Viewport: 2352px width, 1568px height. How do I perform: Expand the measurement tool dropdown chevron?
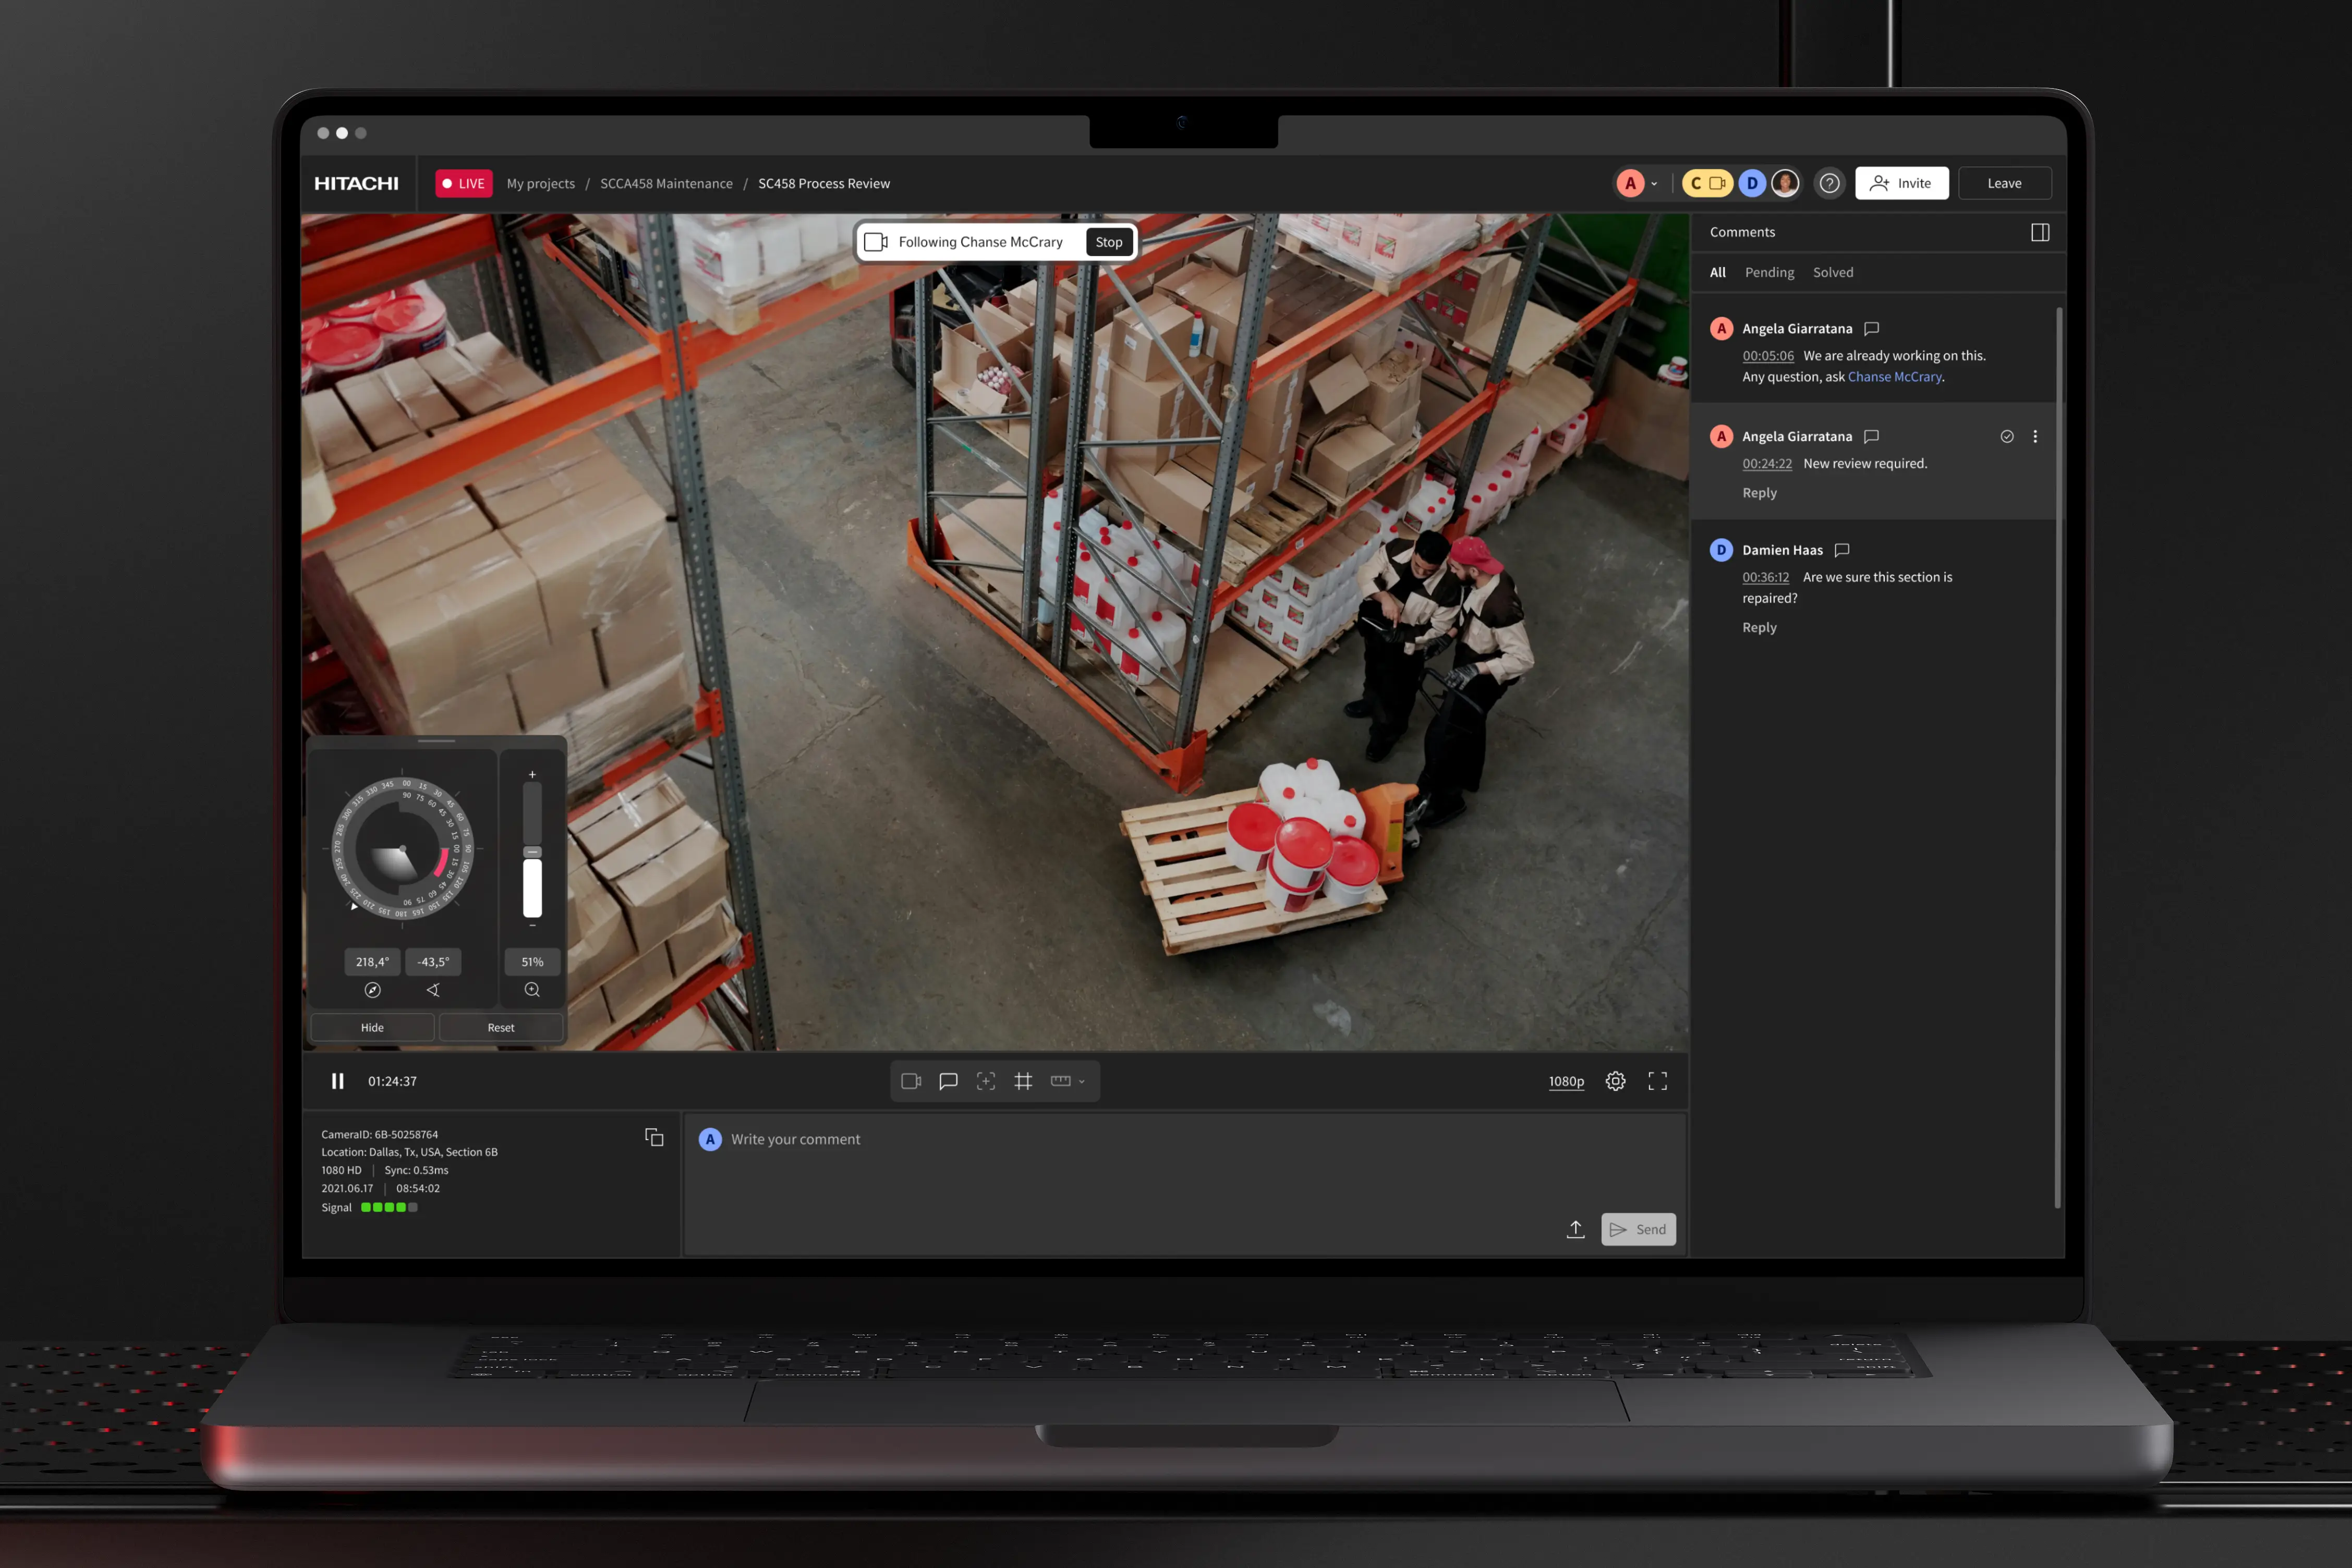(1081, 1081)
